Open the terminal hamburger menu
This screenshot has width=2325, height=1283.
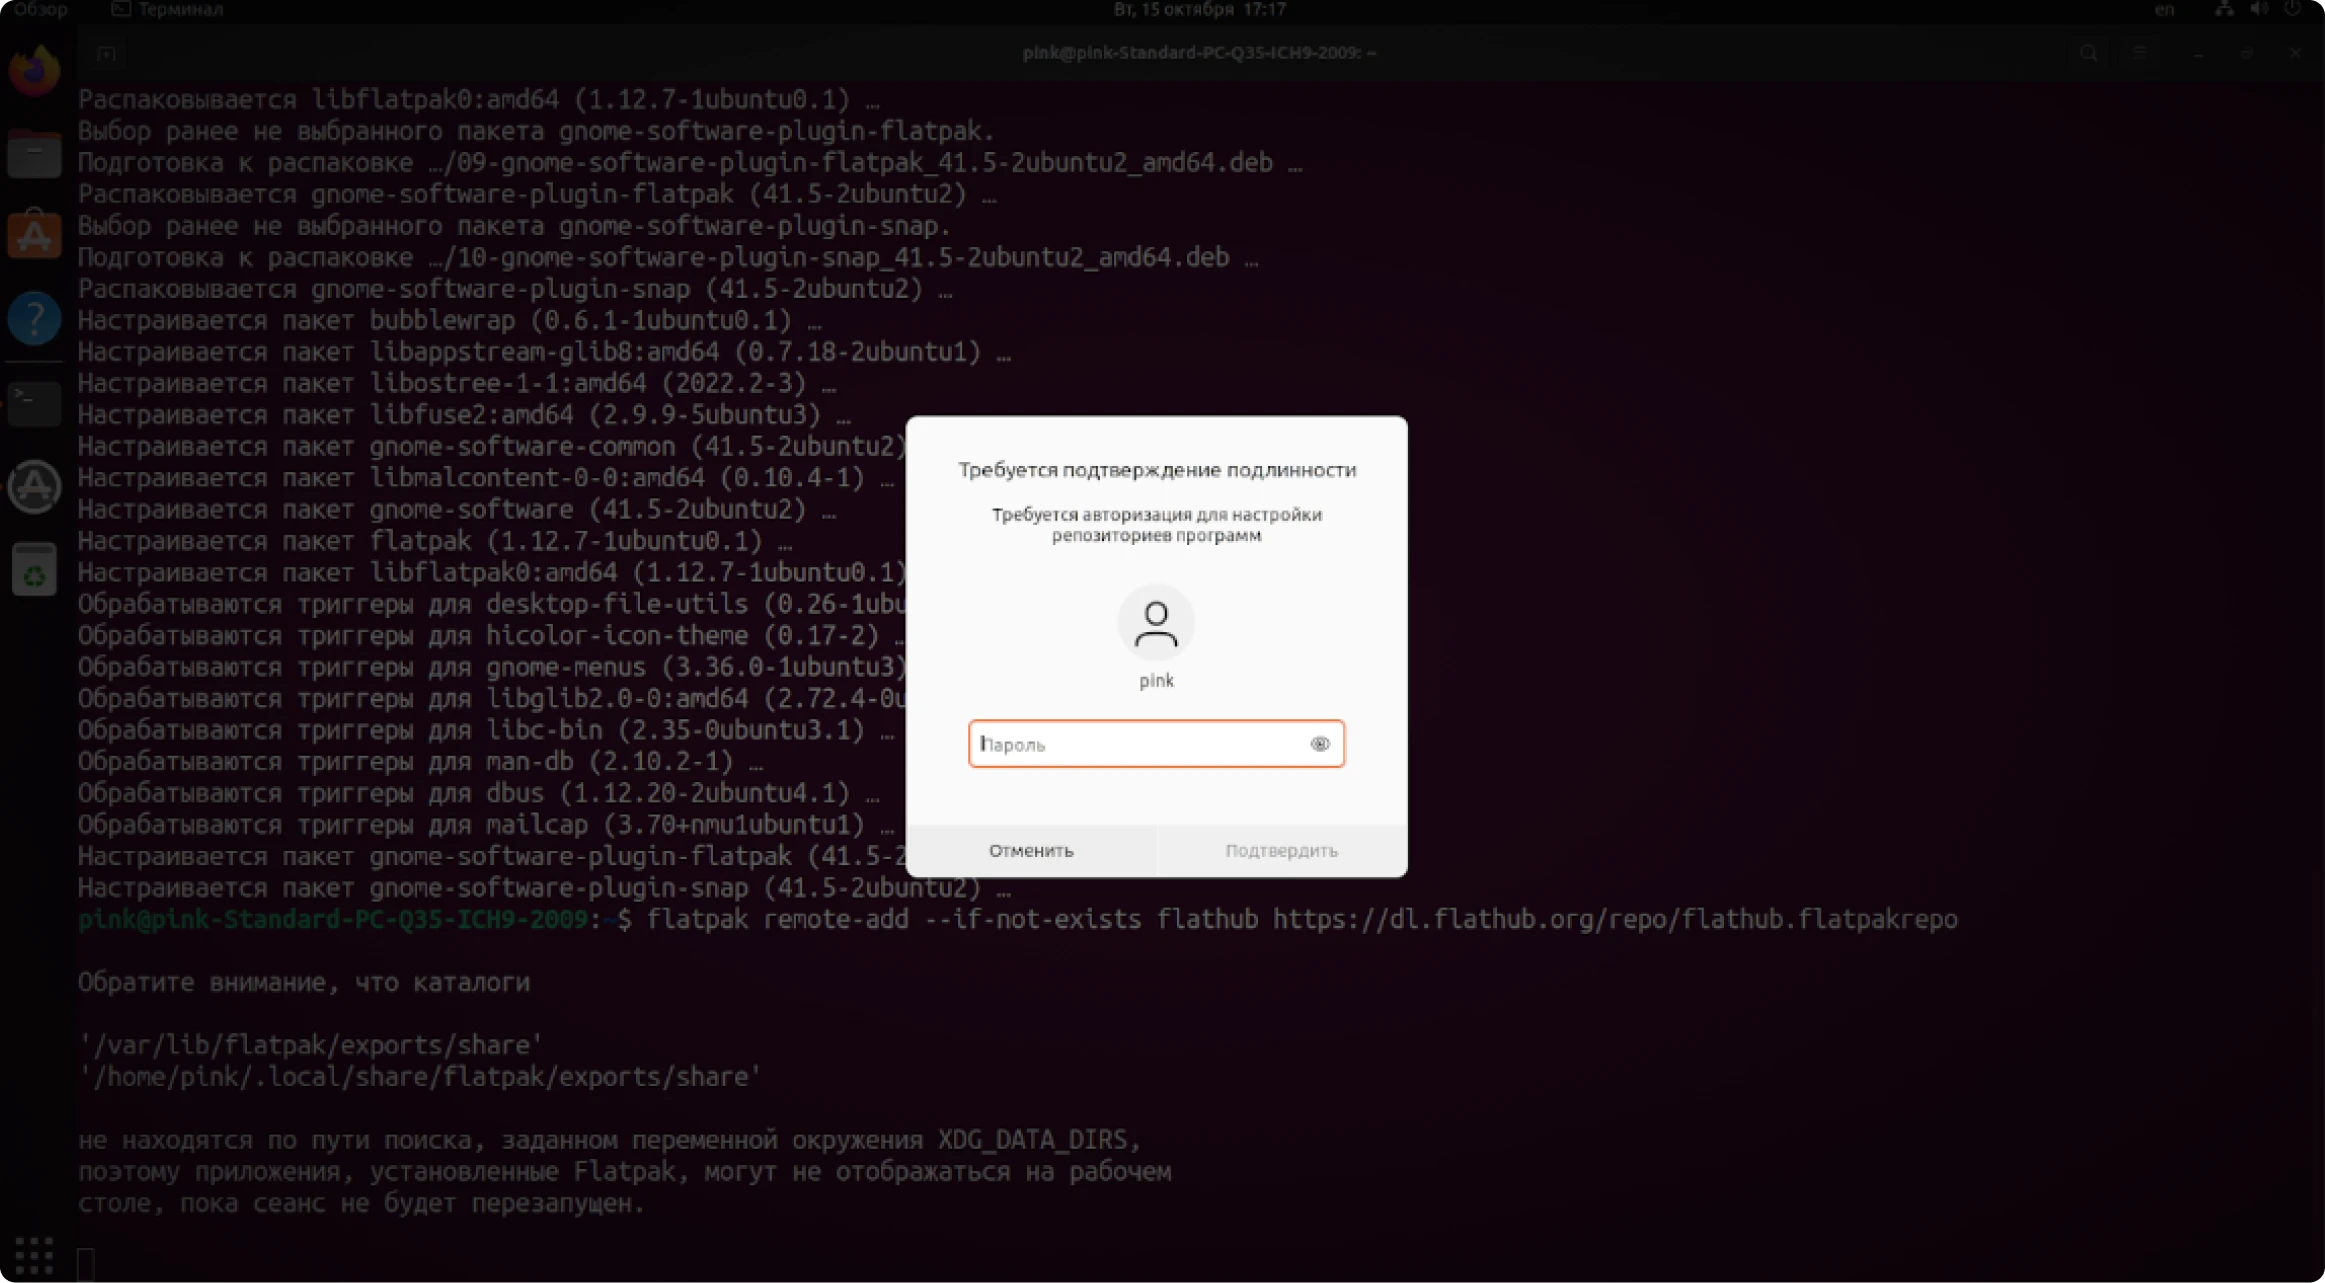tap(2139, 53)
